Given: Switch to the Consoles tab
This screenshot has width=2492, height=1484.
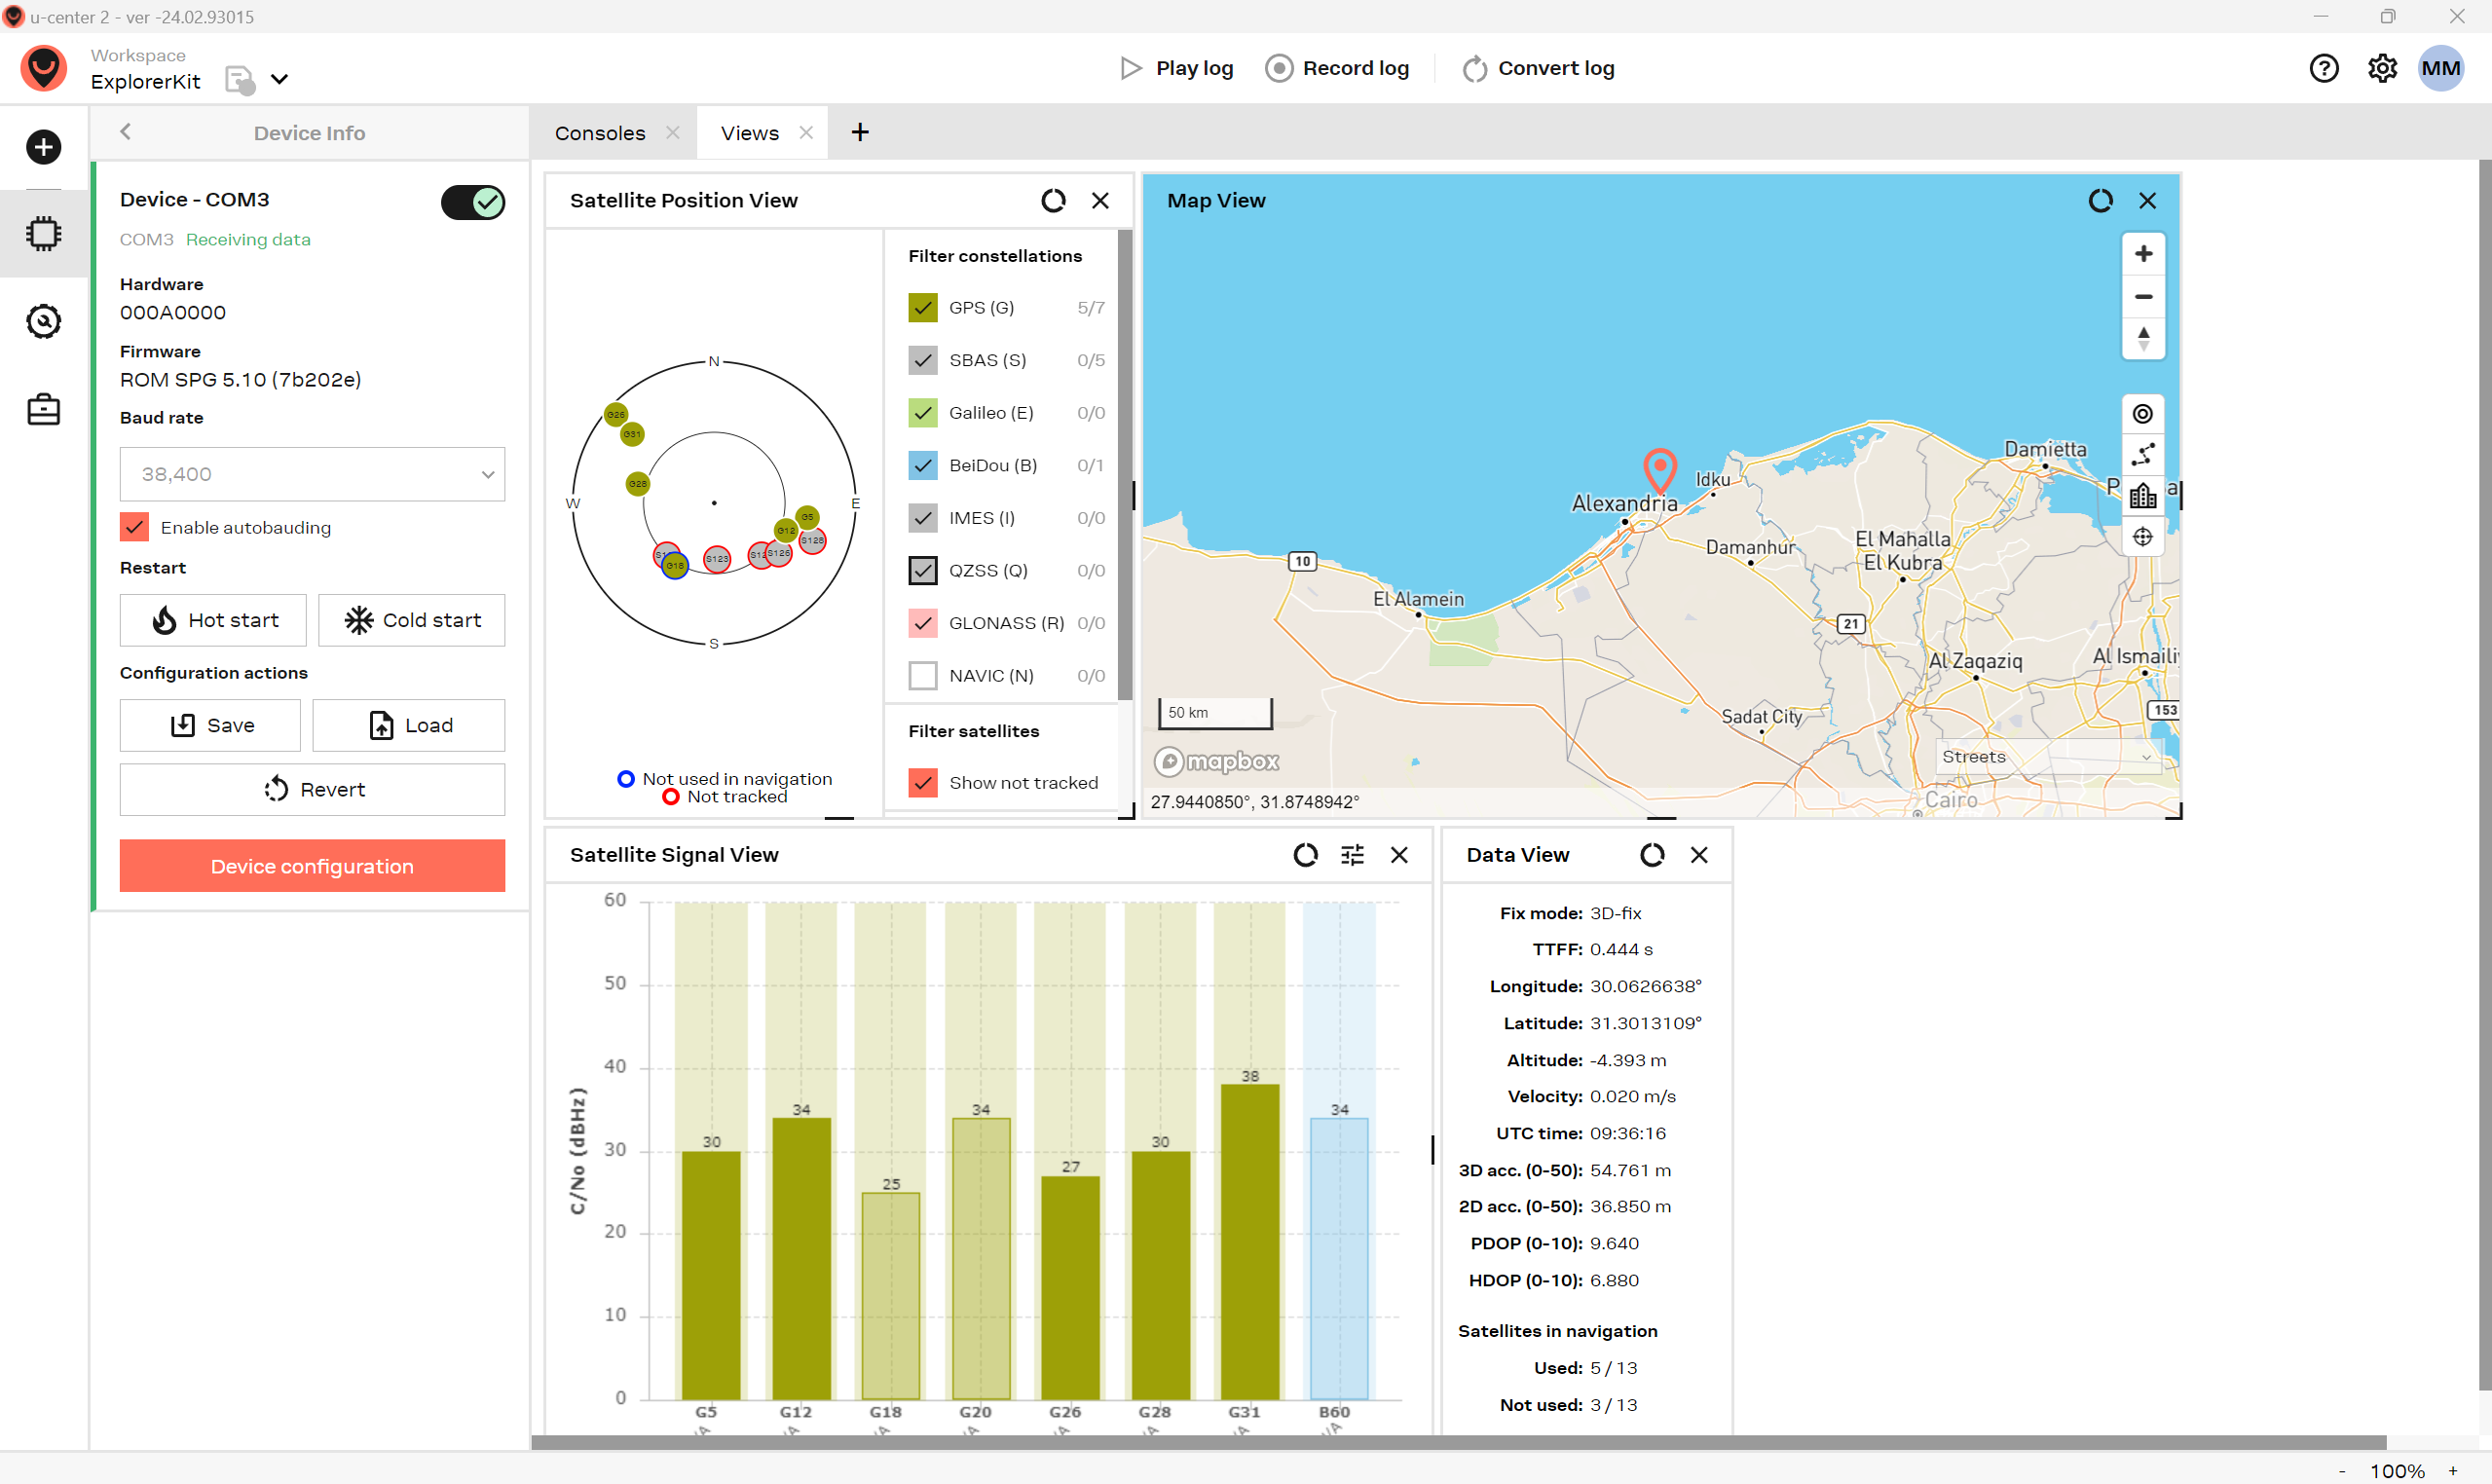Looking at the screenshot, I should [599, 131].
